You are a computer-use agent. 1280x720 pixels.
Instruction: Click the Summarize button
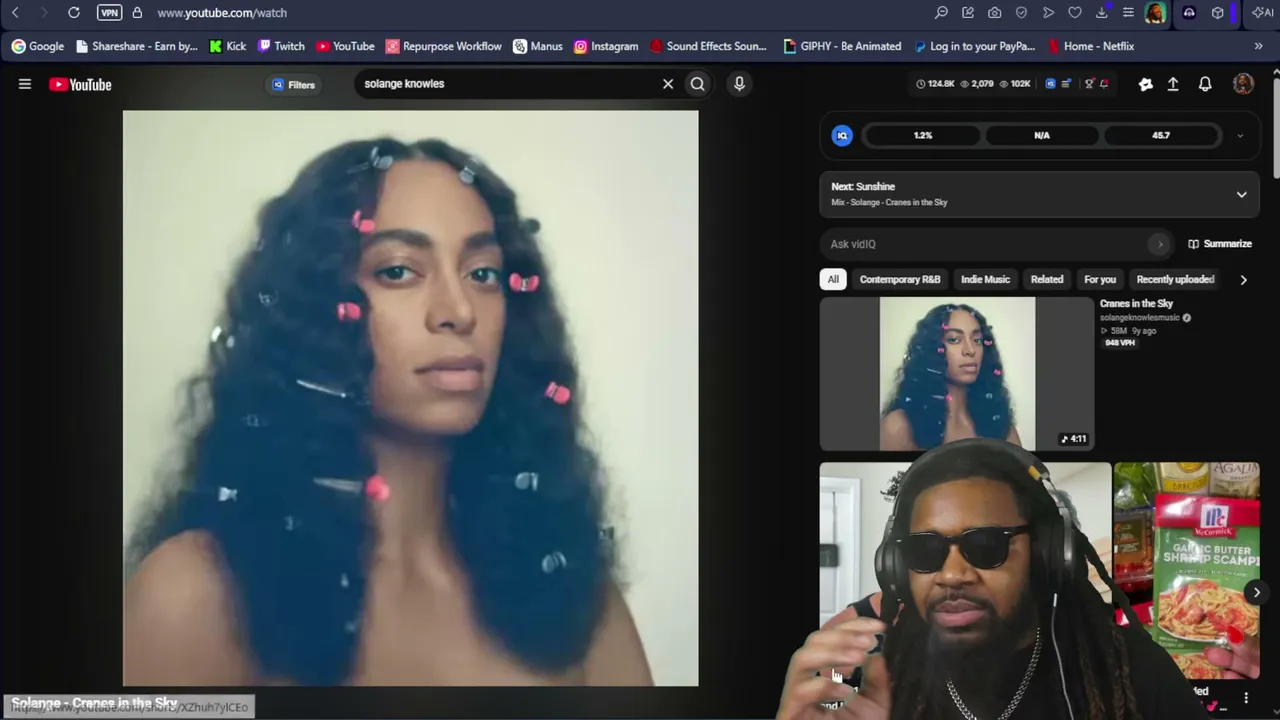click(1220, 244)
